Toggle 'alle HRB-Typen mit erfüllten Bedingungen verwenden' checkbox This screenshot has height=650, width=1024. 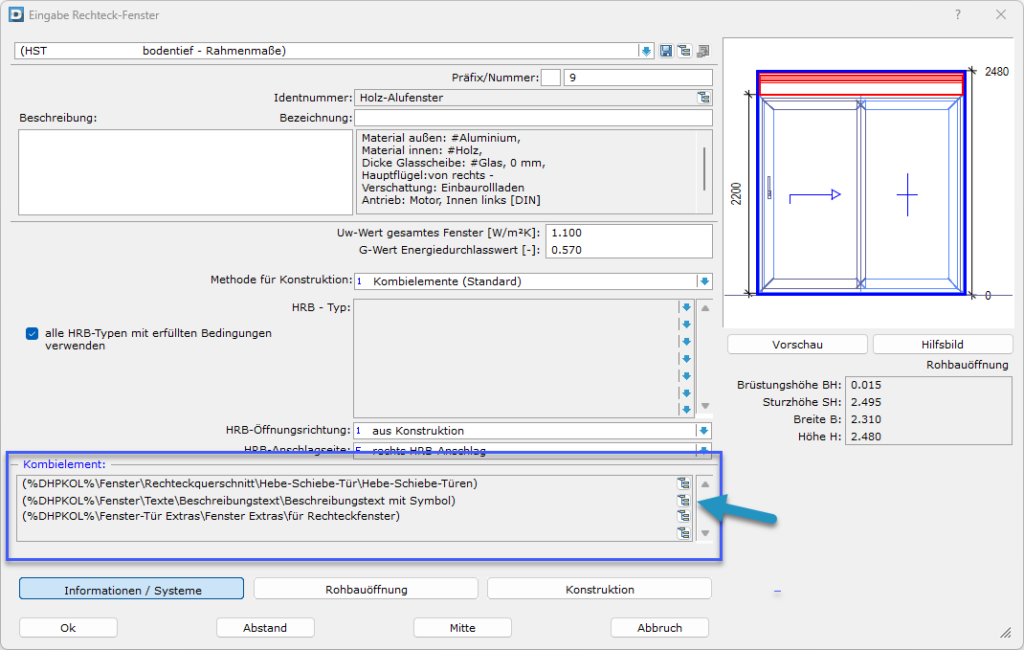click(32, 333)
